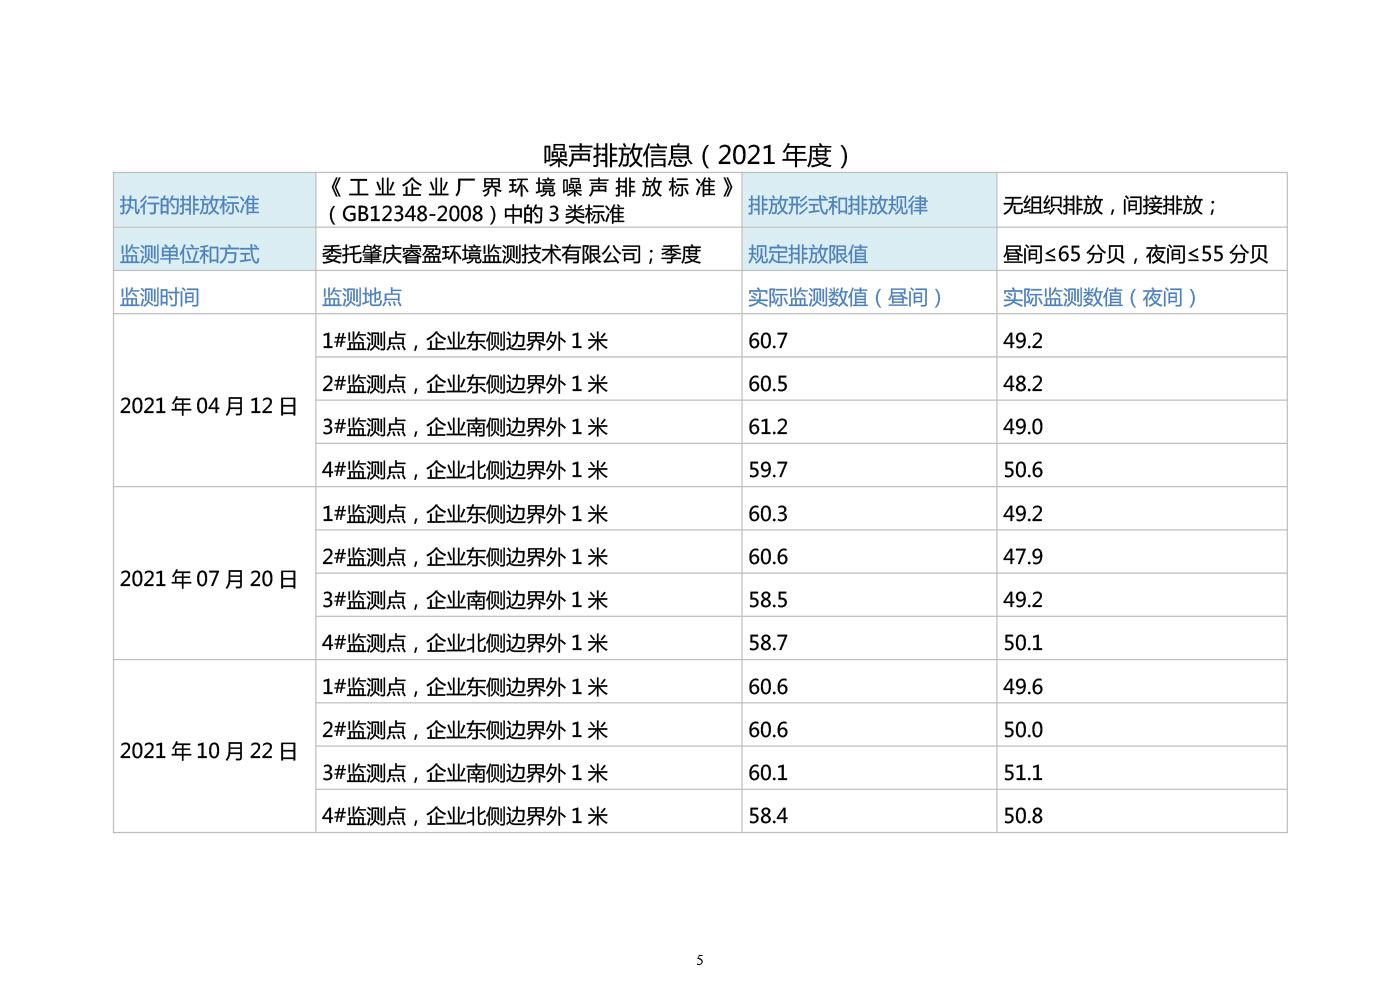Select the daytime value 58.5

869,595
